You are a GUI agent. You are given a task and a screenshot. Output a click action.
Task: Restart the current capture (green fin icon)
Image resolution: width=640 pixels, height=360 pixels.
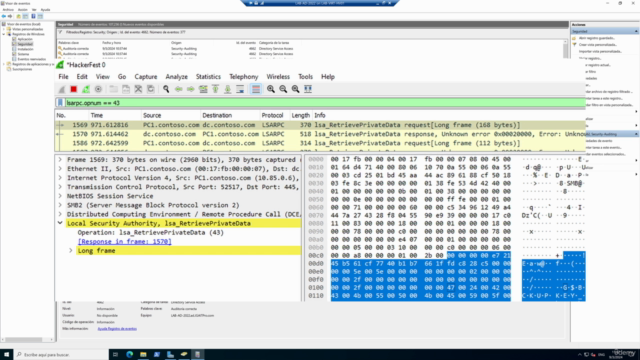coord(86,89)
